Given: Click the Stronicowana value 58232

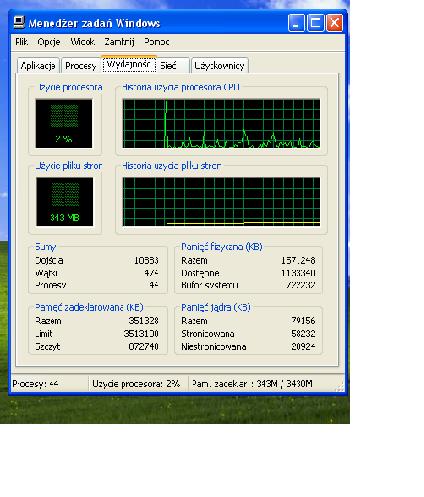Looking at the screenshot, I should pyautogui.click(x=303, y=334).
